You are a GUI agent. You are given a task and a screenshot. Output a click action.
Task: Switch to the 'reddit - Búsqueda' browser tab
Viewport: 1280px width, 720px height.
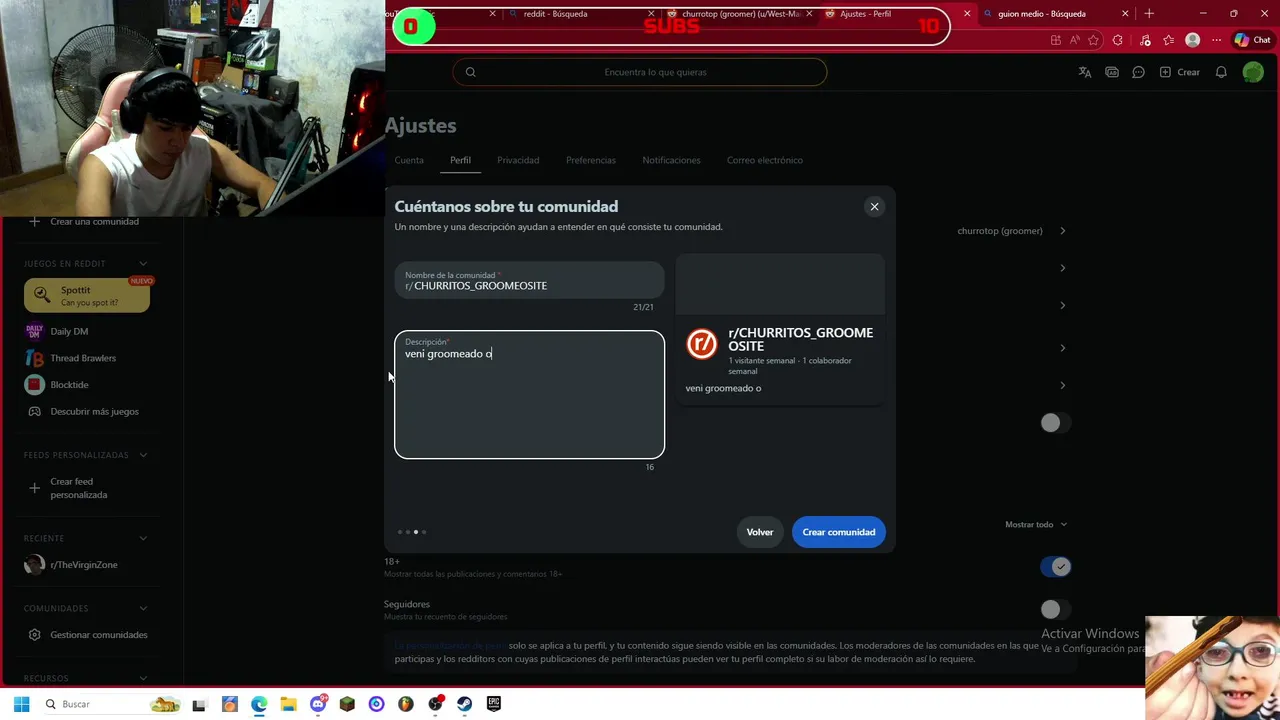(x=582, y=14)
